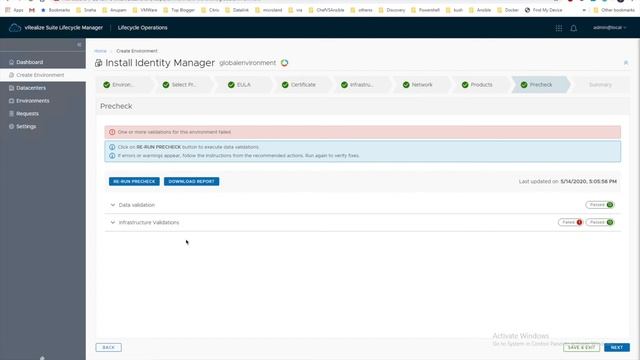Open the Other bookmarks folder

tap(614, 10)
